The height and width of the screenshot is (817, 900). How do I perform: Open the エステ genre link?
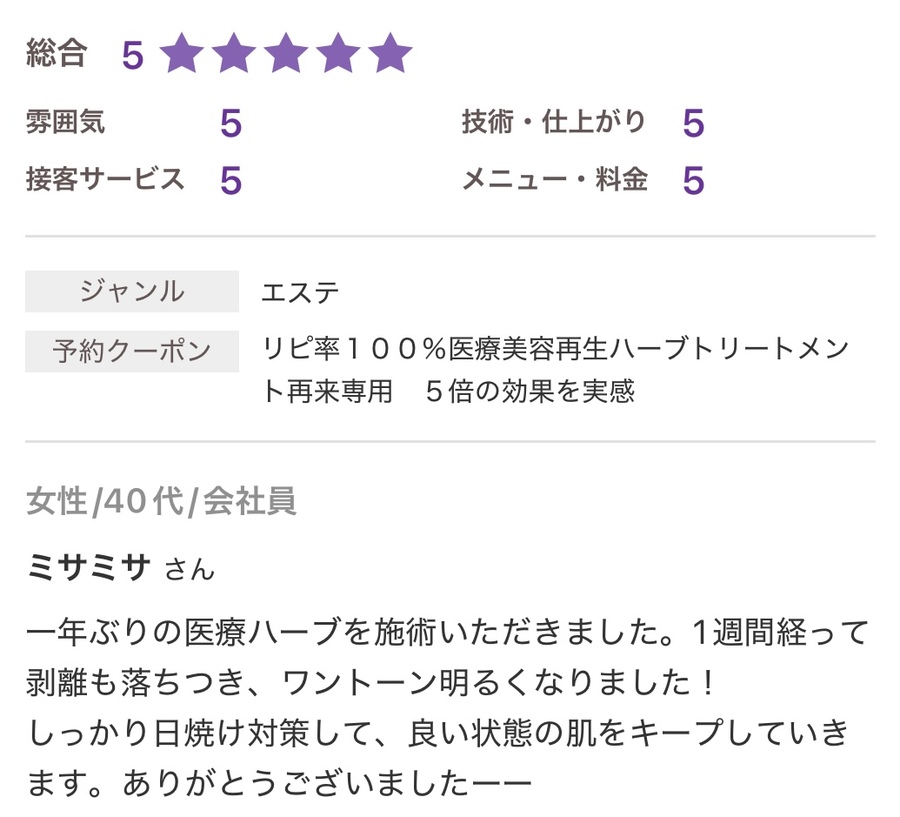(299, 292)
